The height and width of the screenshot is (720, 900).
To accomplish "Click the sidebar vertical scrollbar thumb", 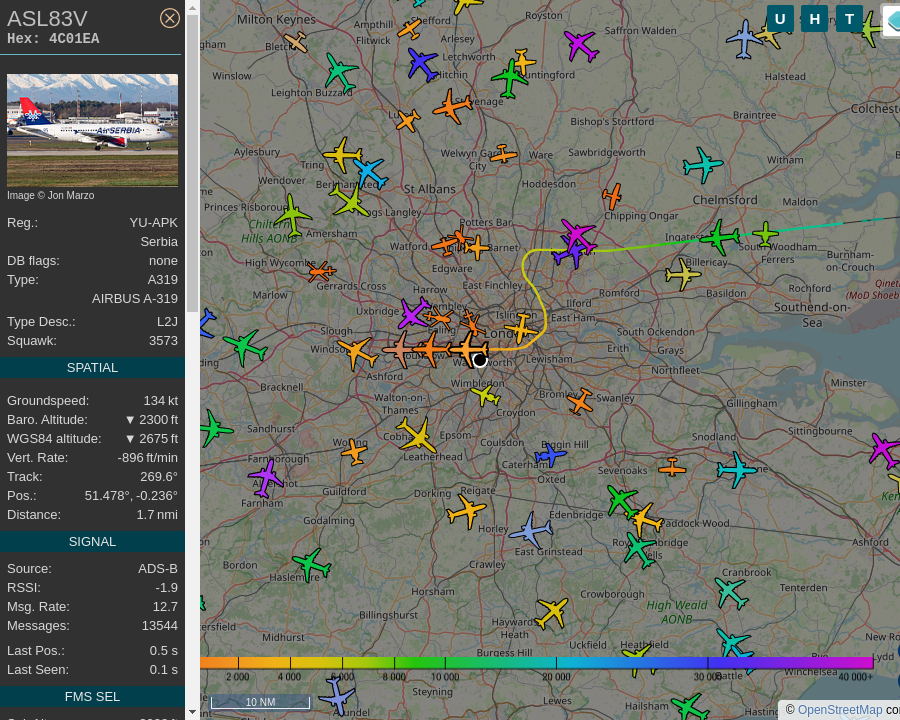I will click(192, 164).
